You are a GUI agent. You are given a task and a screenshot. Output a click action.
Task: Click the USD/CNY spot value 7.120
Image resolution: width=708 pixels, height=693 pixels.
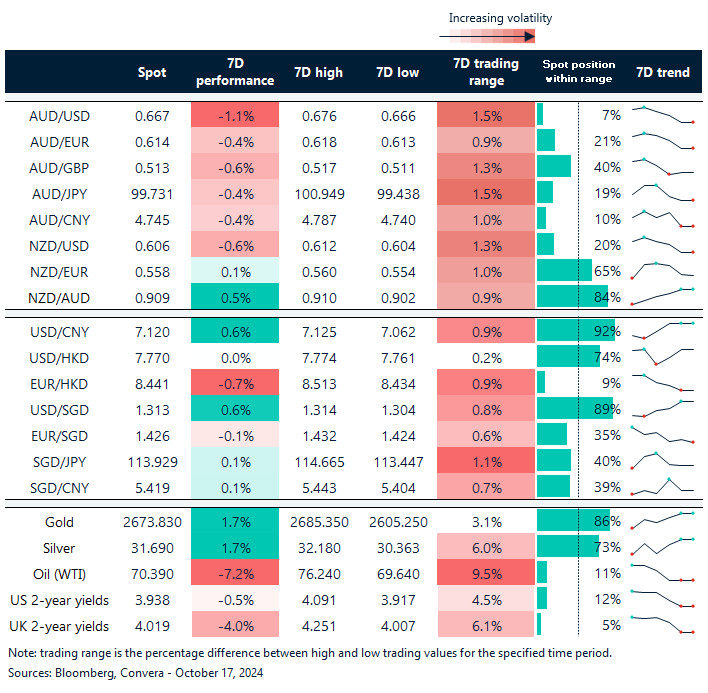coord(152,332)
